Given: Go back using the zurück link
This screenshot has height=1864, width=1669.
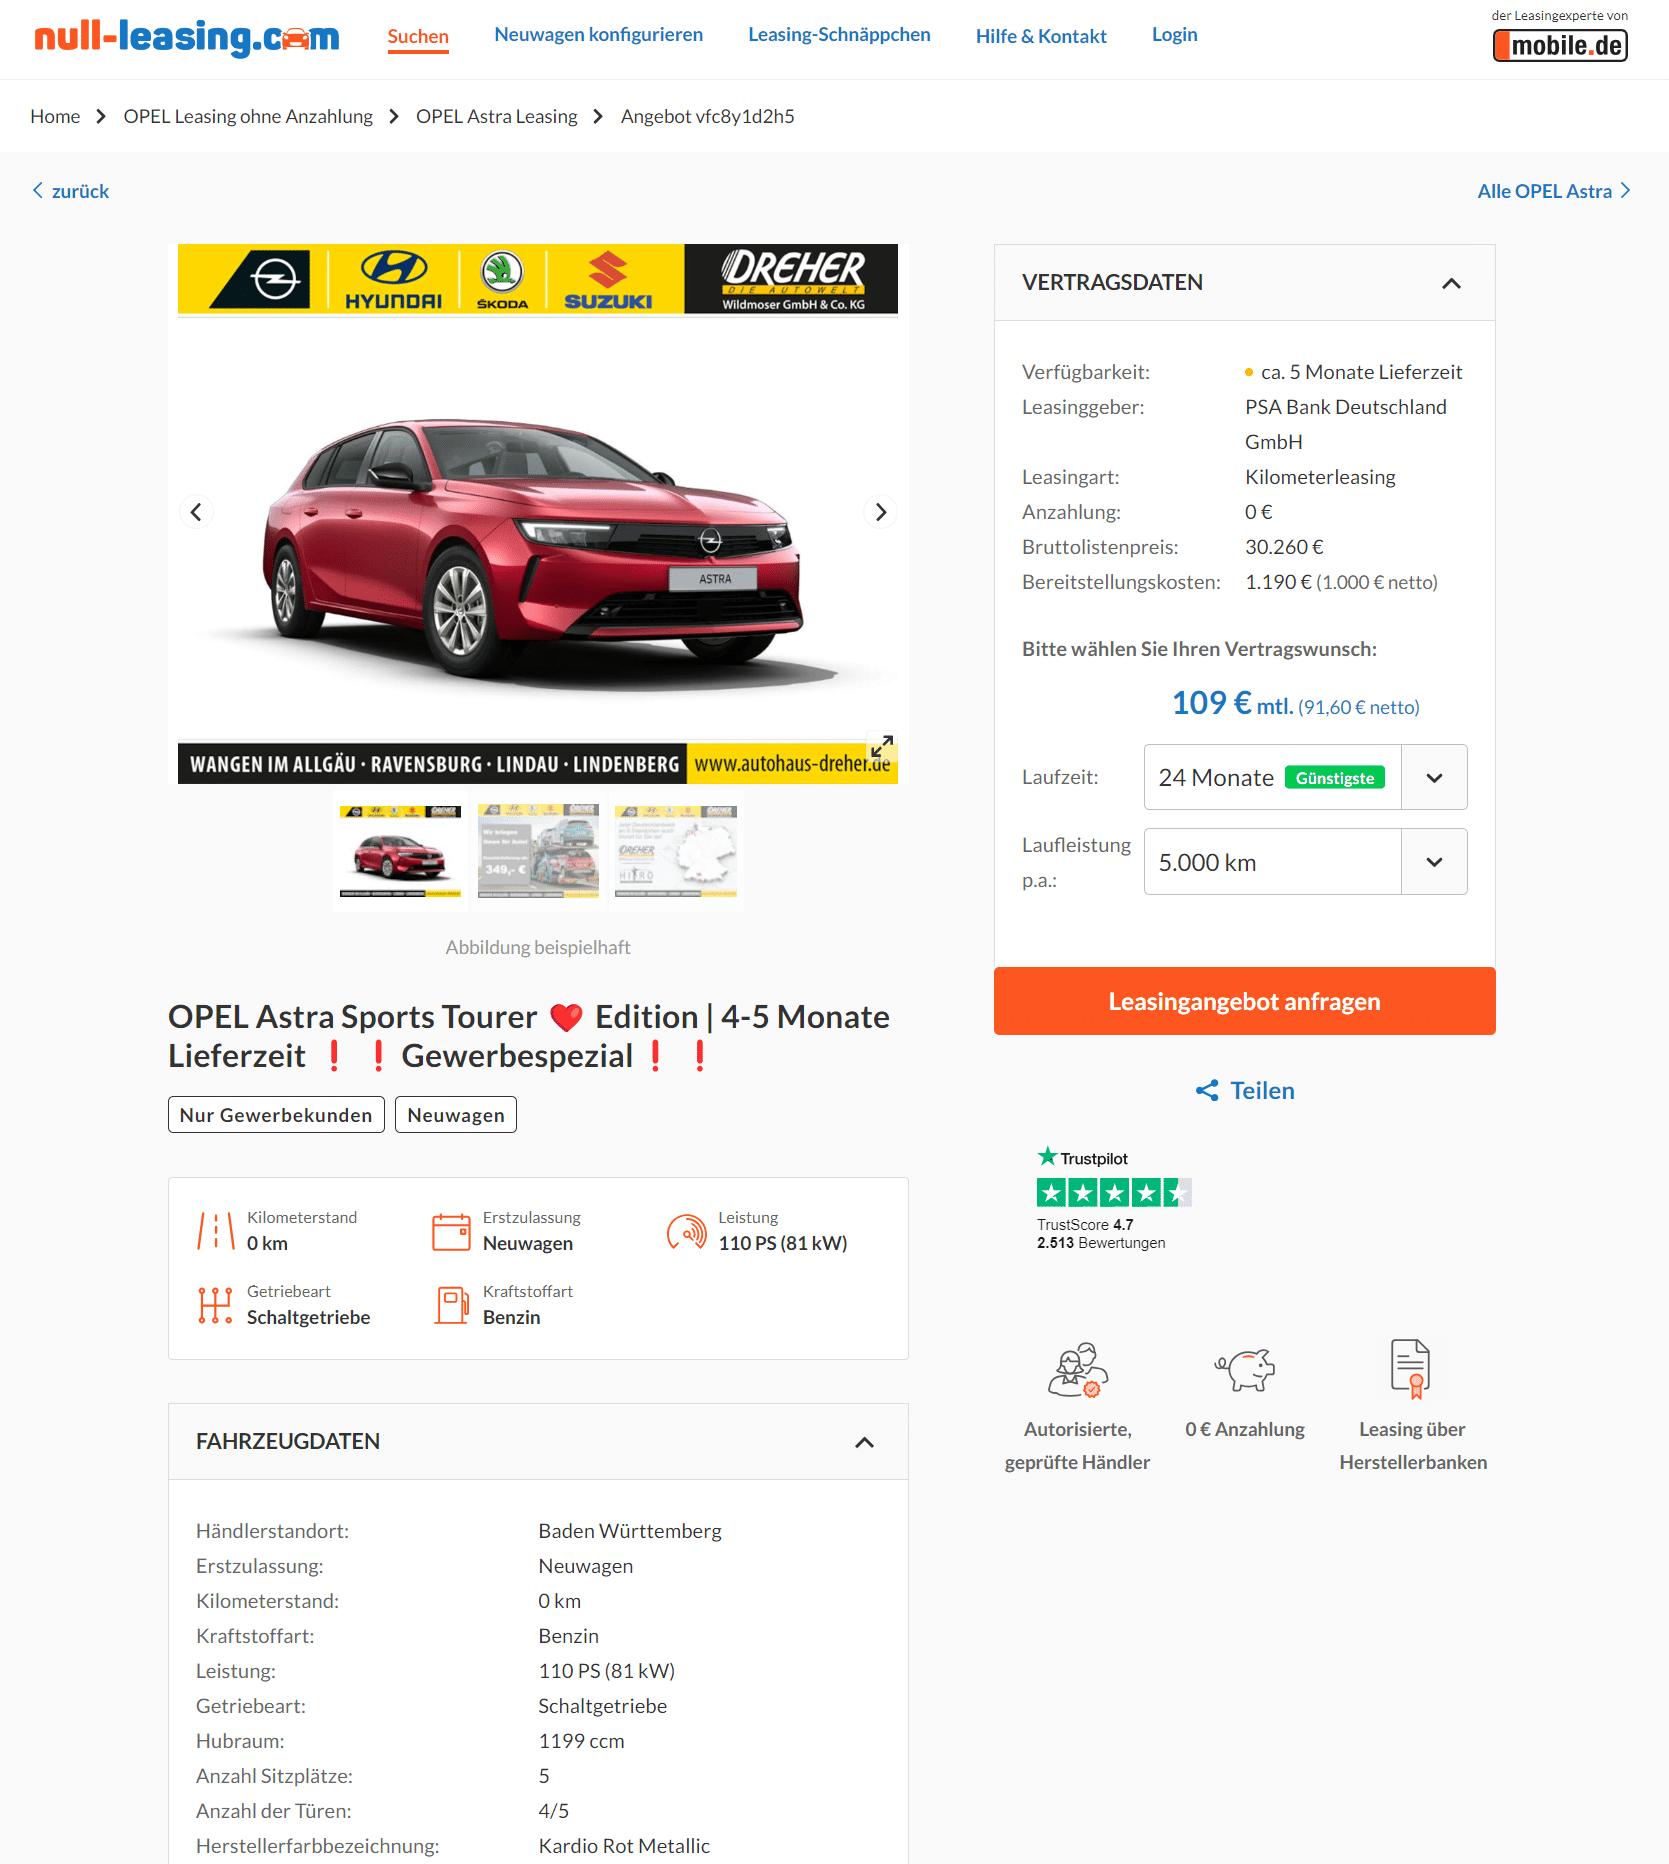Looking at the screenshot, I should coord(70,191).
